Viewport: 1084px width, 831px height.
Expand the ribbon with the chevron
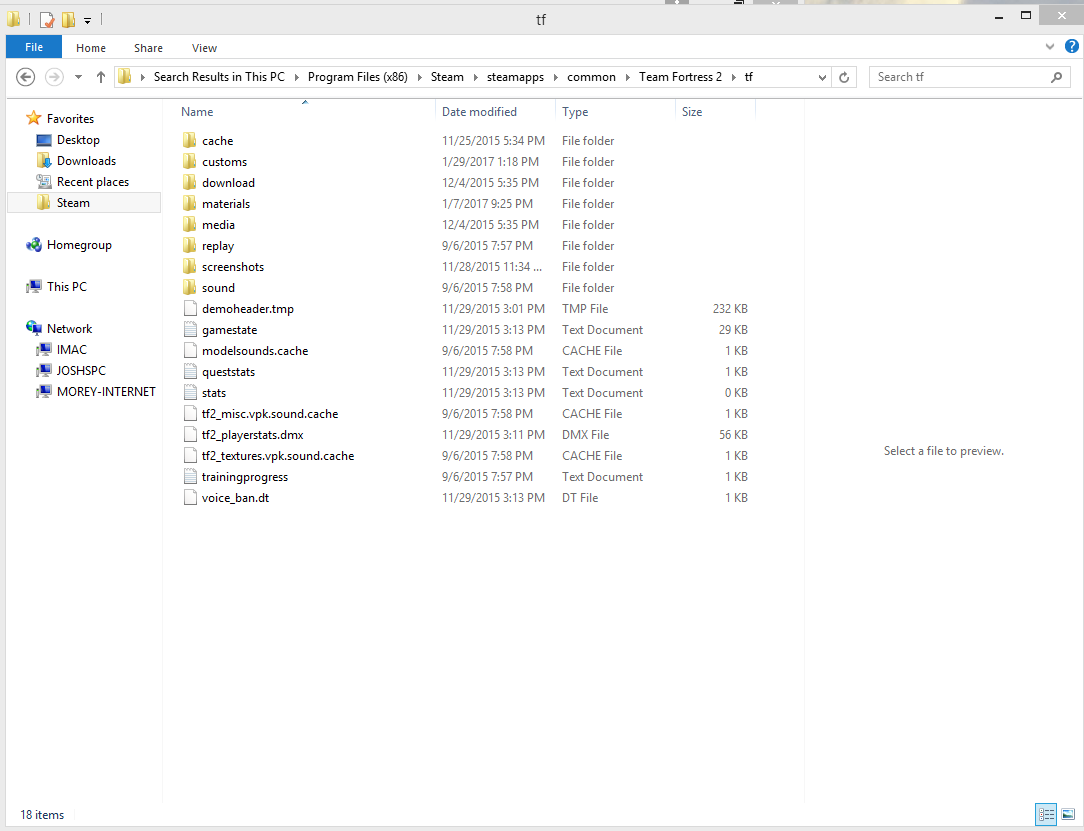[x=1050, y=47]
